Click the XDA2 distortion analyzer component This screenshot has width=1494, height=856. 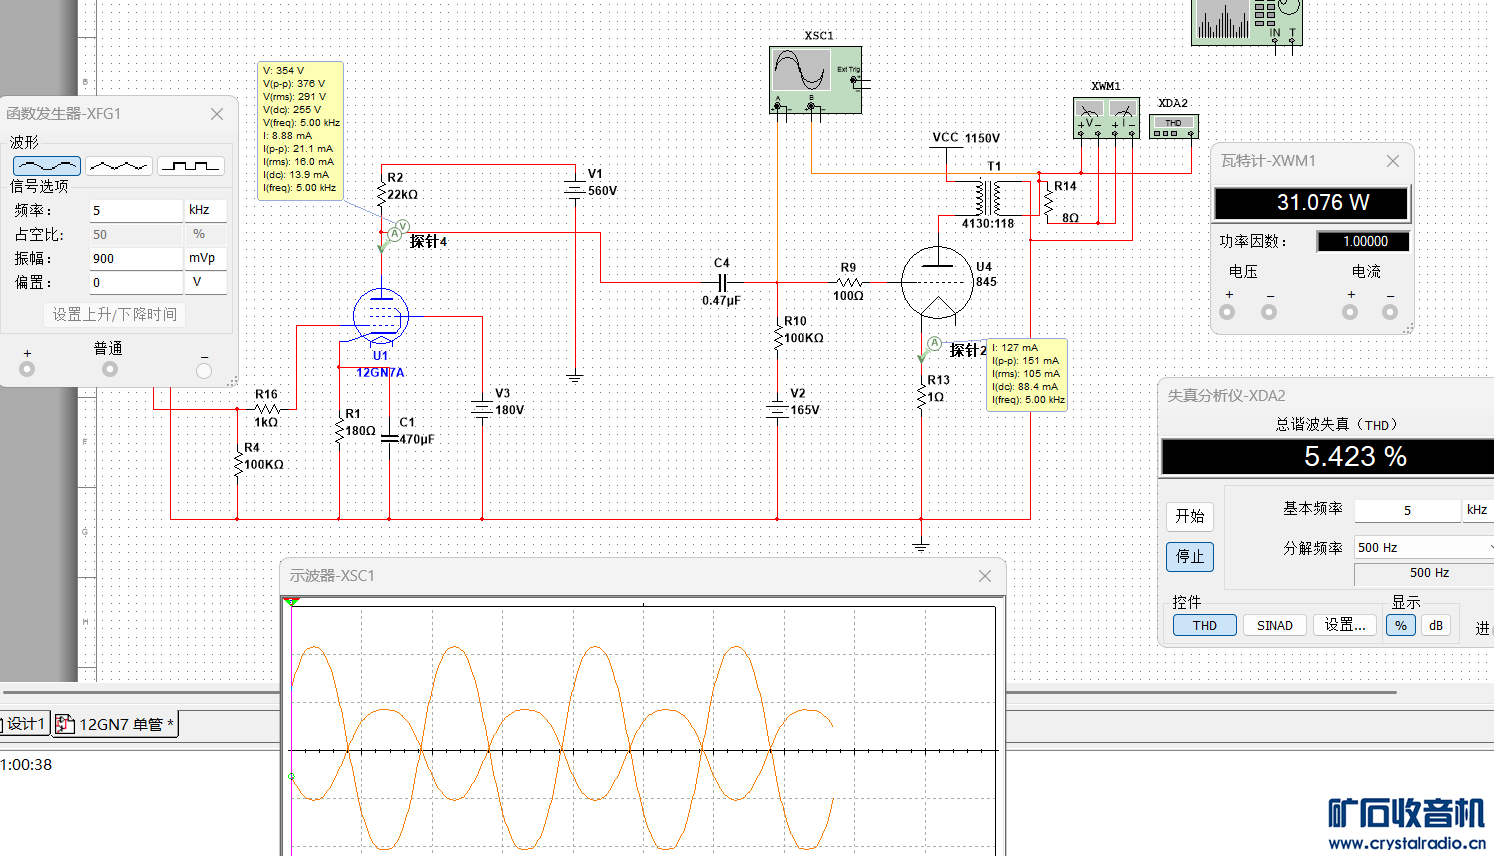coord(1173,126)
